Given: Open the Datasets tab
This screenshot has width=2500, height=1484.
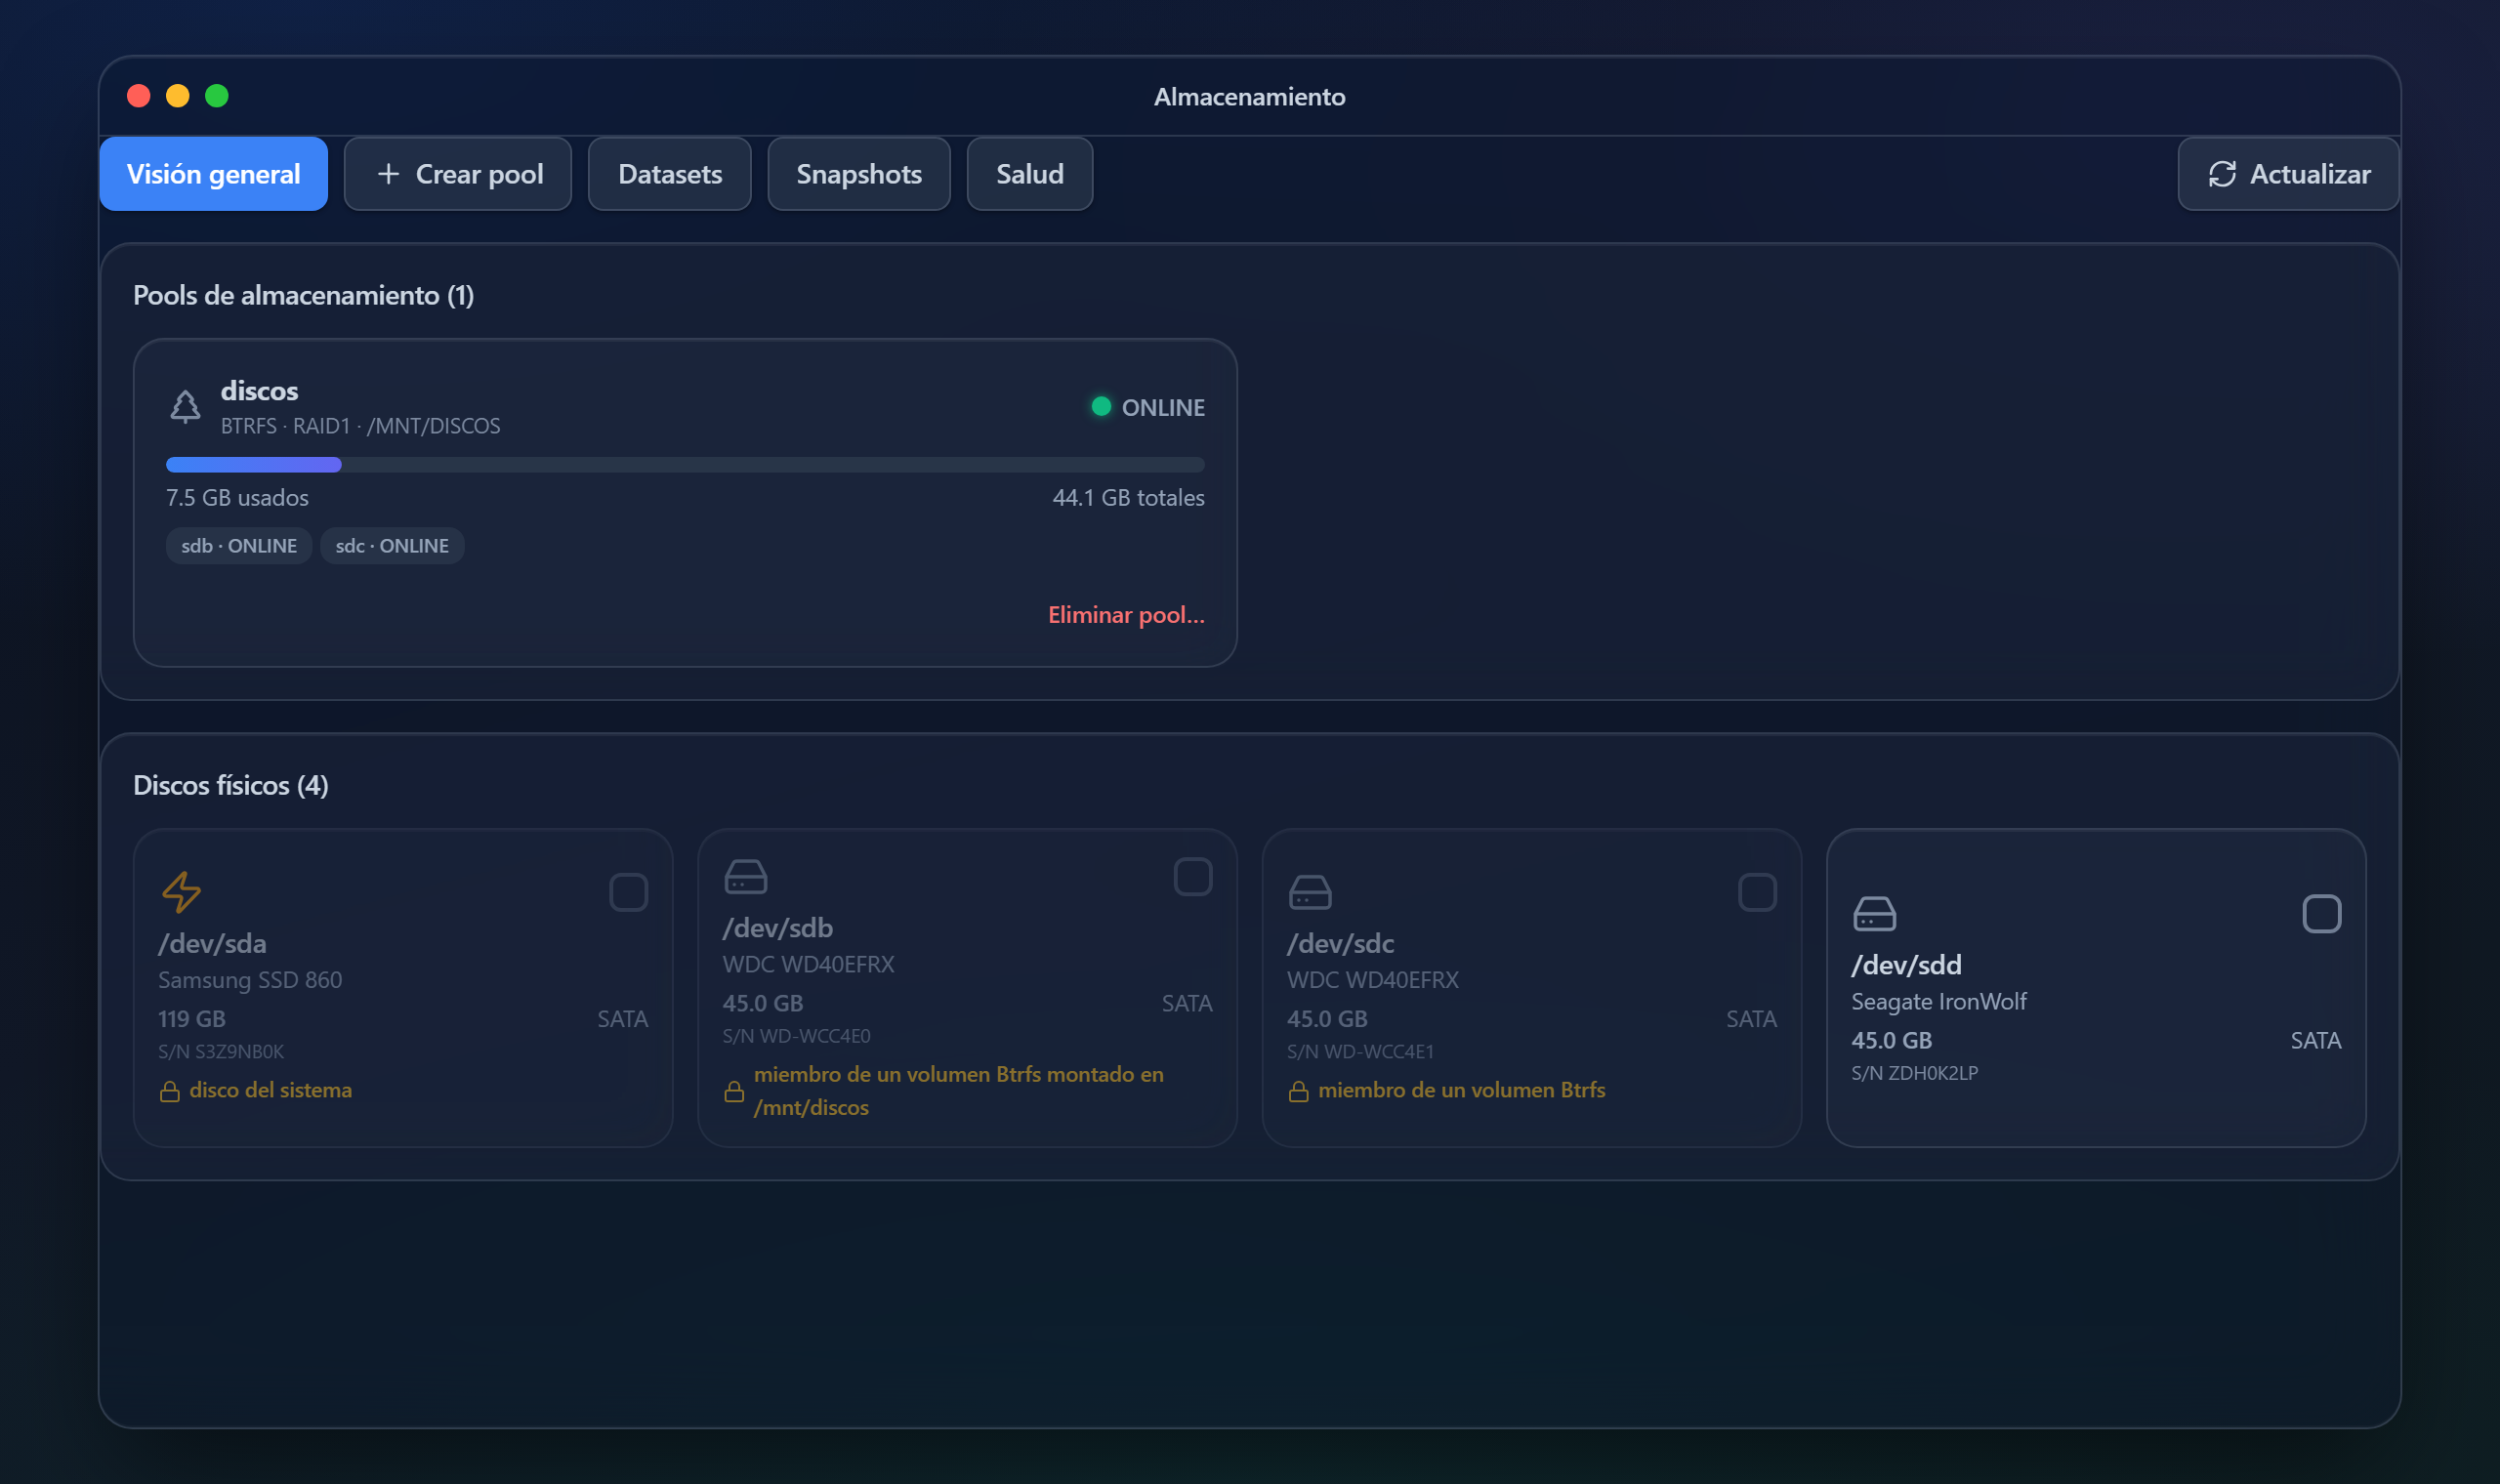Looking at the screenshot, I should click(x=670, y=174).
